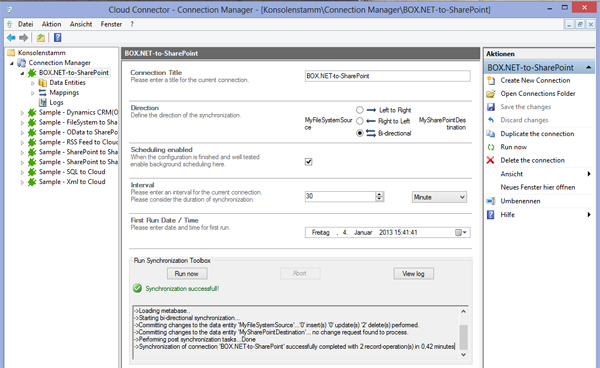
Task: Expand the Hilfe submenu arrow
Action: [589, 215]
